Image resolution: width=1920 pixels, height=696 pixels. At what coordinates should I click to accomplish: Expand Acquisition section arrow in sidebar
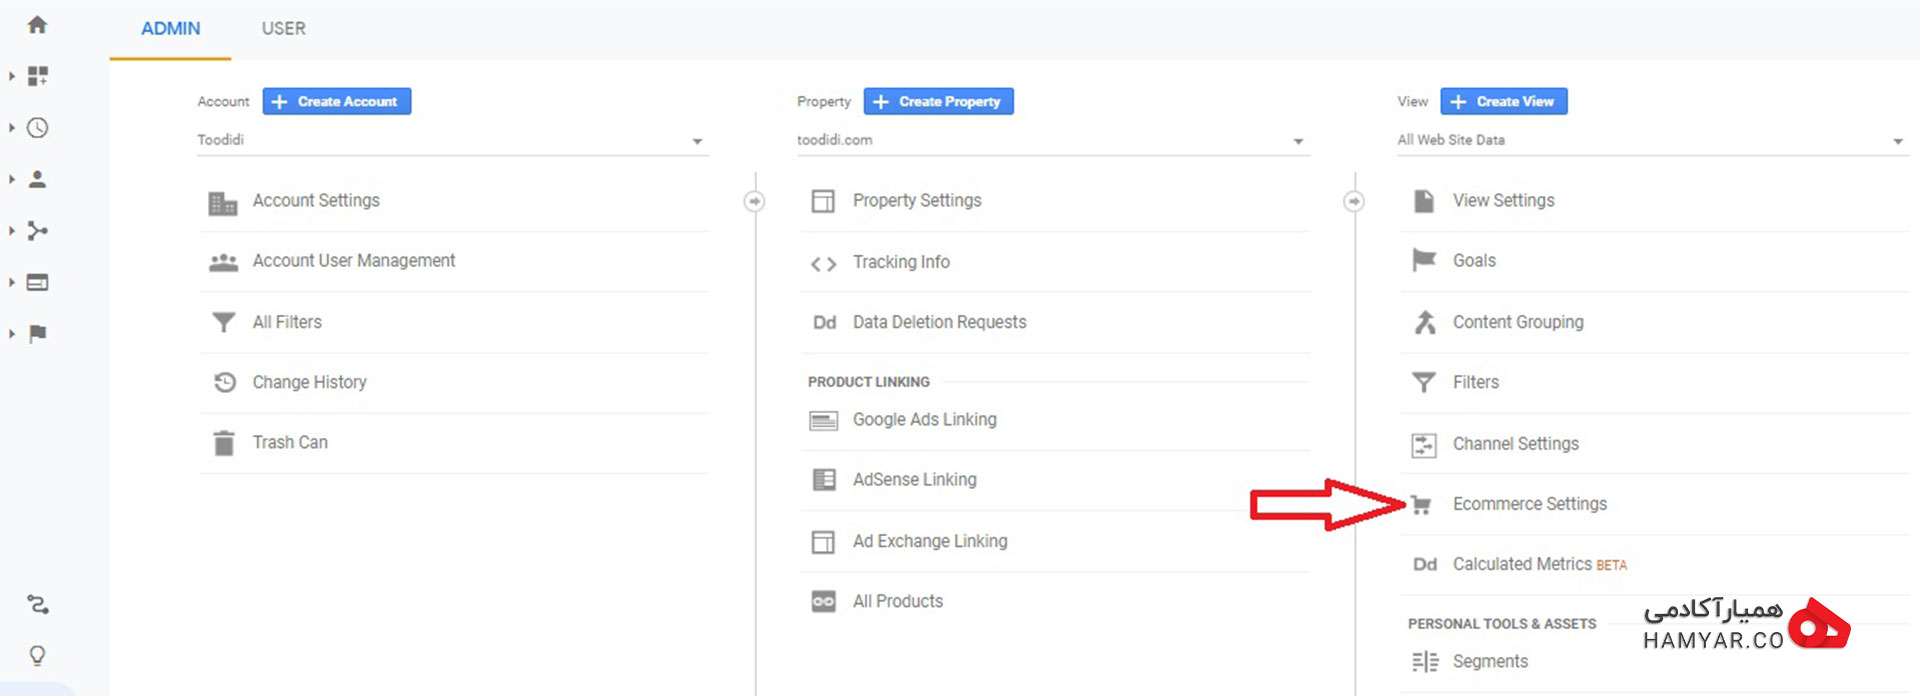(x=11, y=231)
